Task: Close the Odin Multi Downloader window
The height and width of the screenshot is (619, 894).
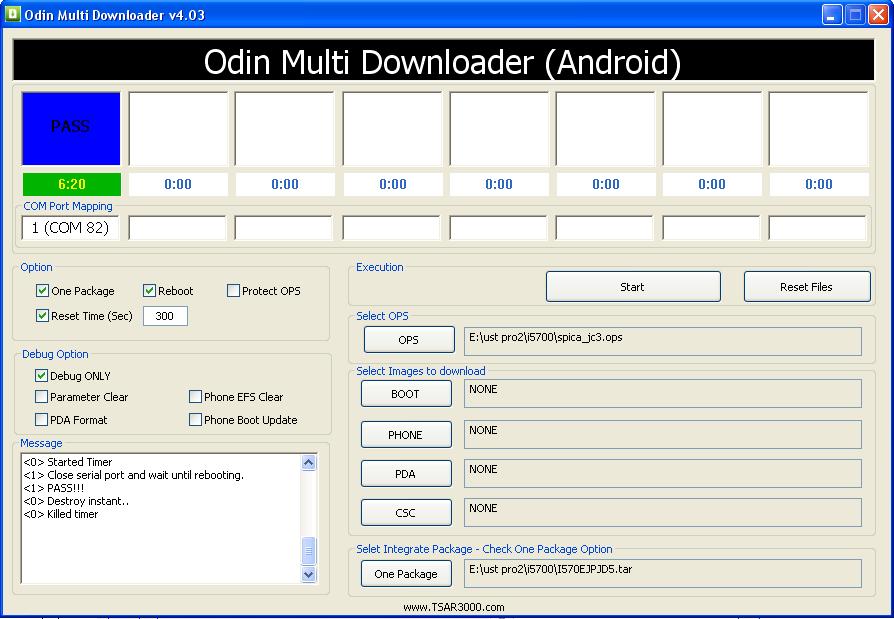Action: [878, 15]
